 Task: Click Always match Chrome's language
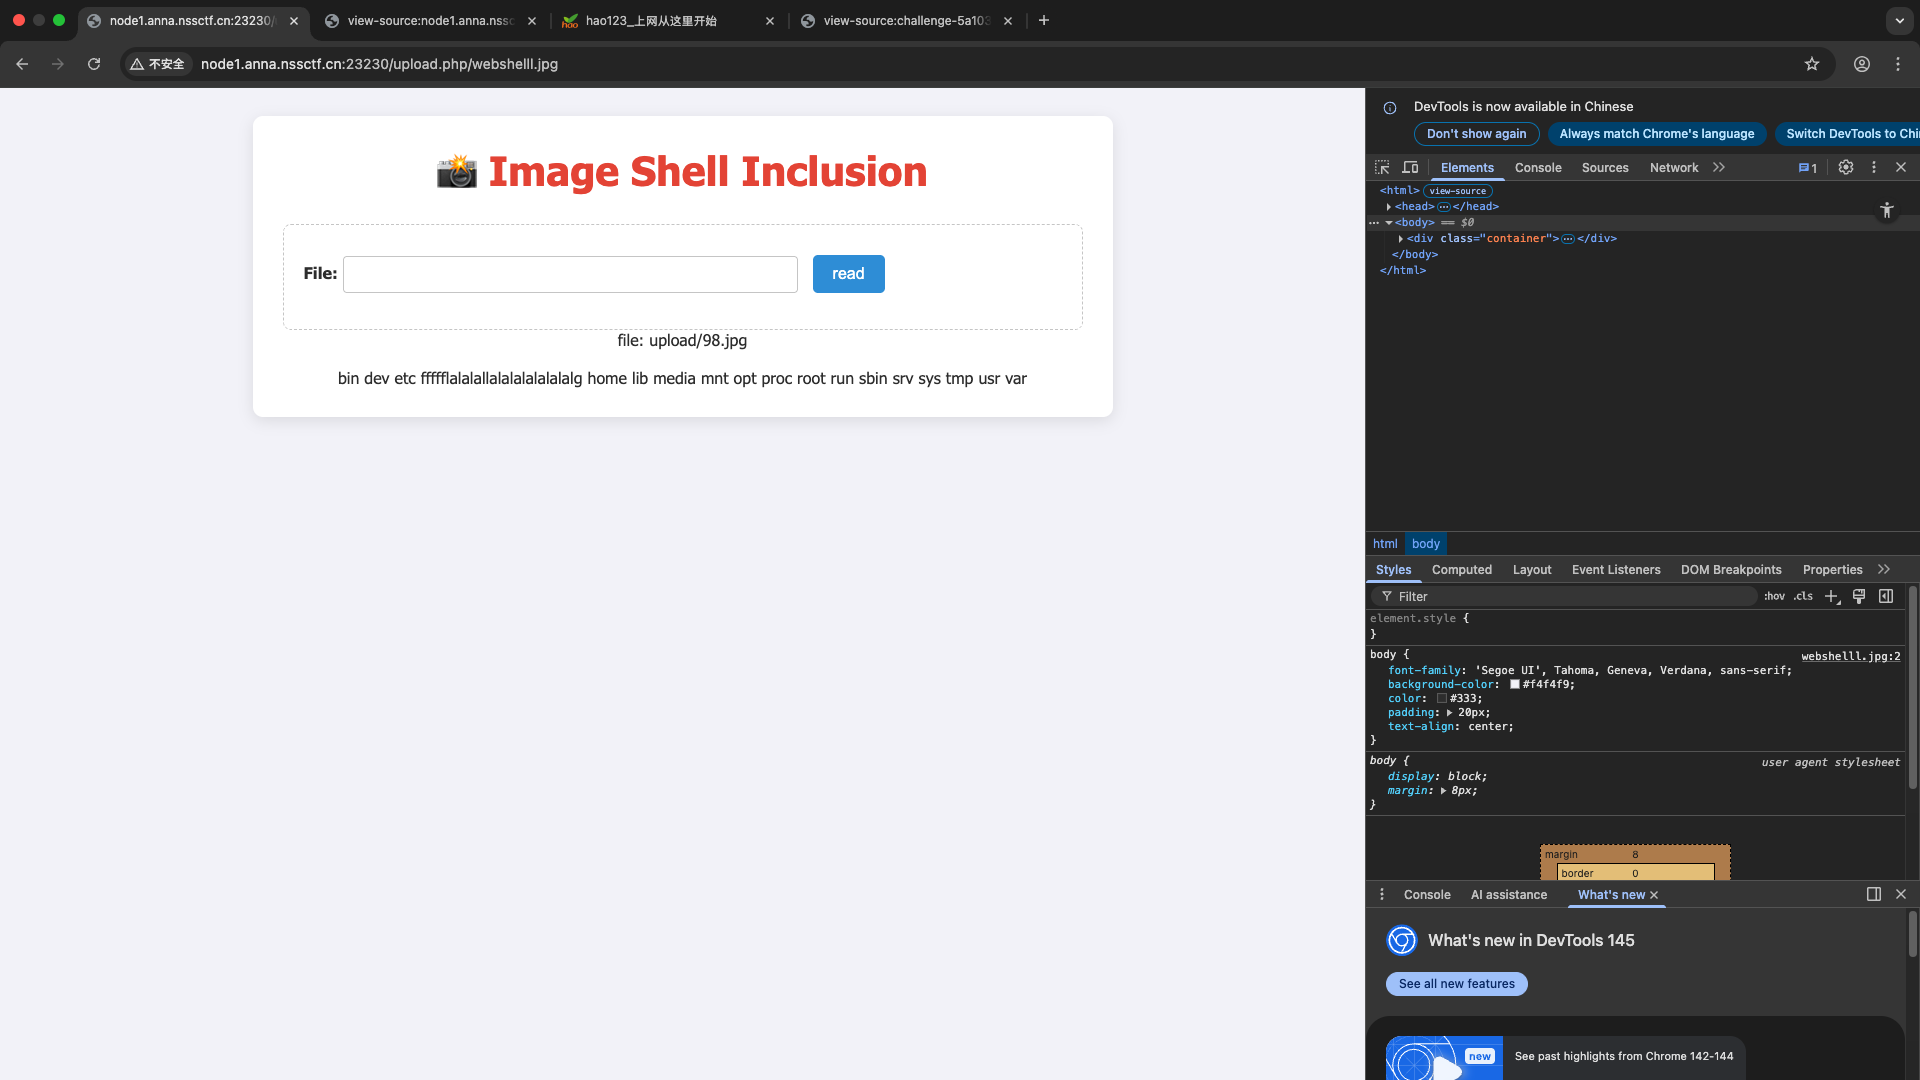(x=1657, y=134)
